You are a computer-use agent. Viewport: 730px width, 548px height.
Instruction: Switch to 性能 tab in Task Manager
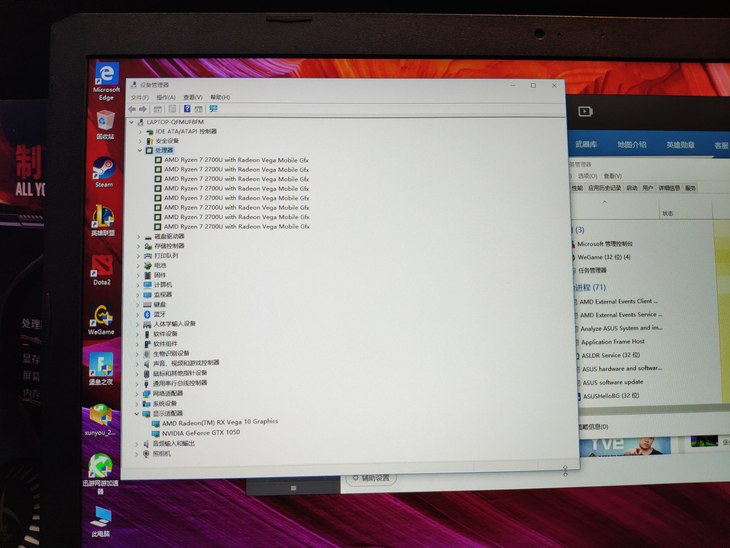coord(577,188)
